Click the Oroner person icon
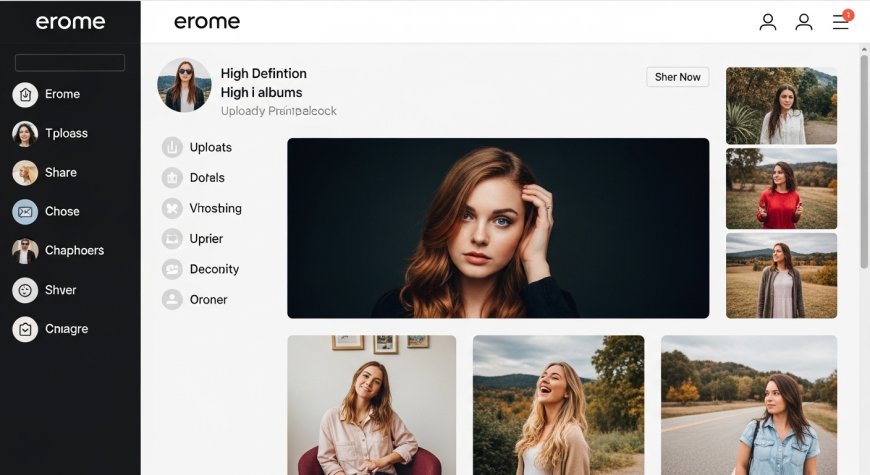This screenshot has width=870, height=475. (x=172, y=300)
